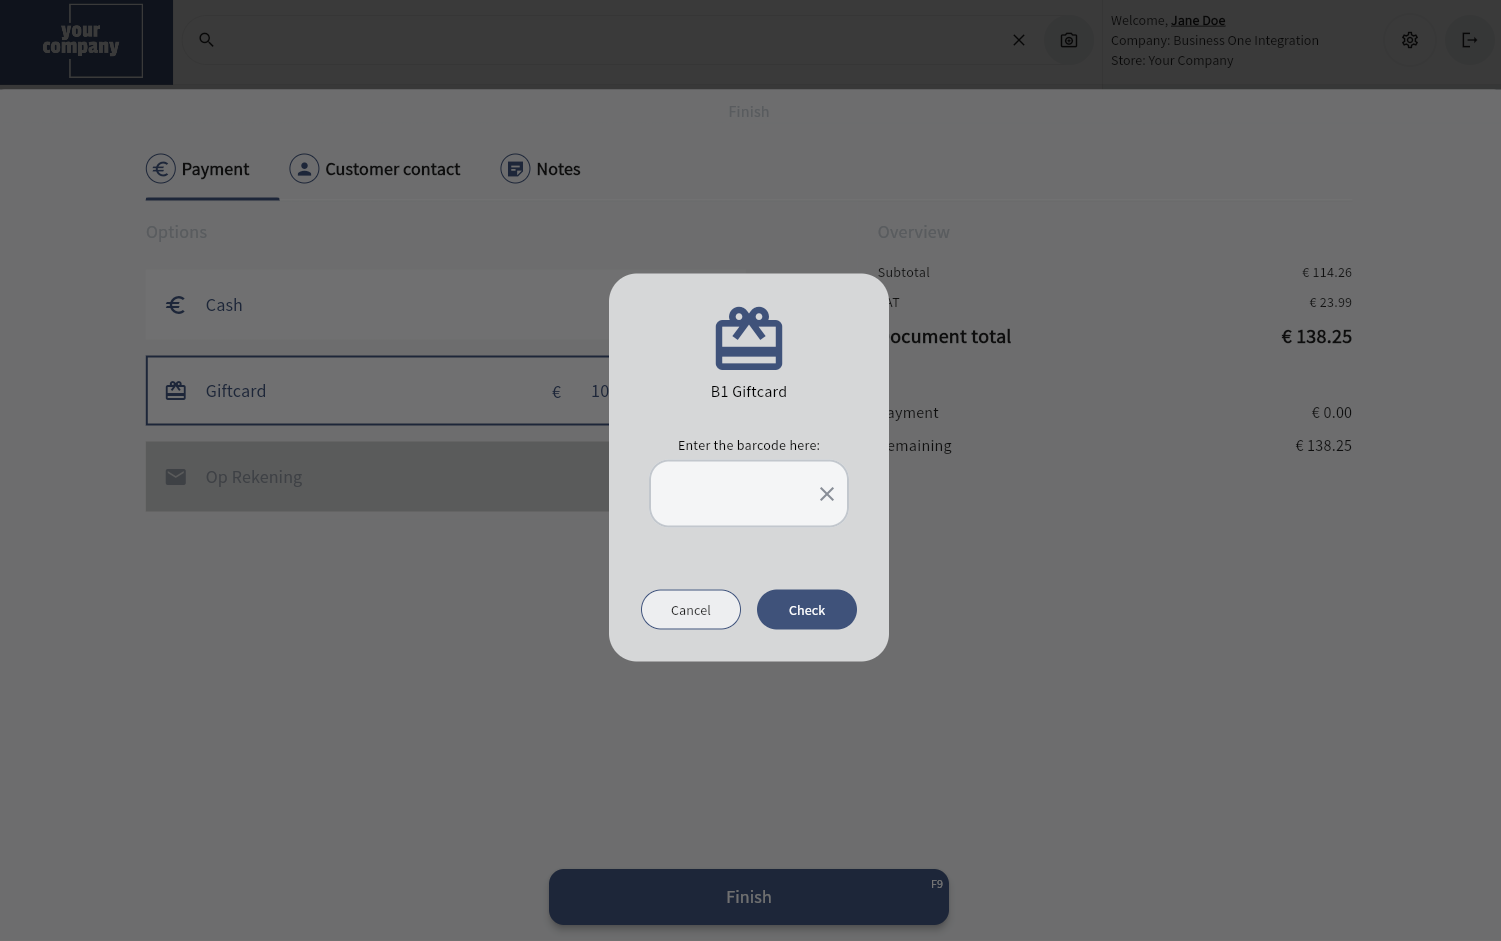This screenshot has width=1501, height=941.
Task: Click the magnifier search icon
Action: [x=206, y=40]
